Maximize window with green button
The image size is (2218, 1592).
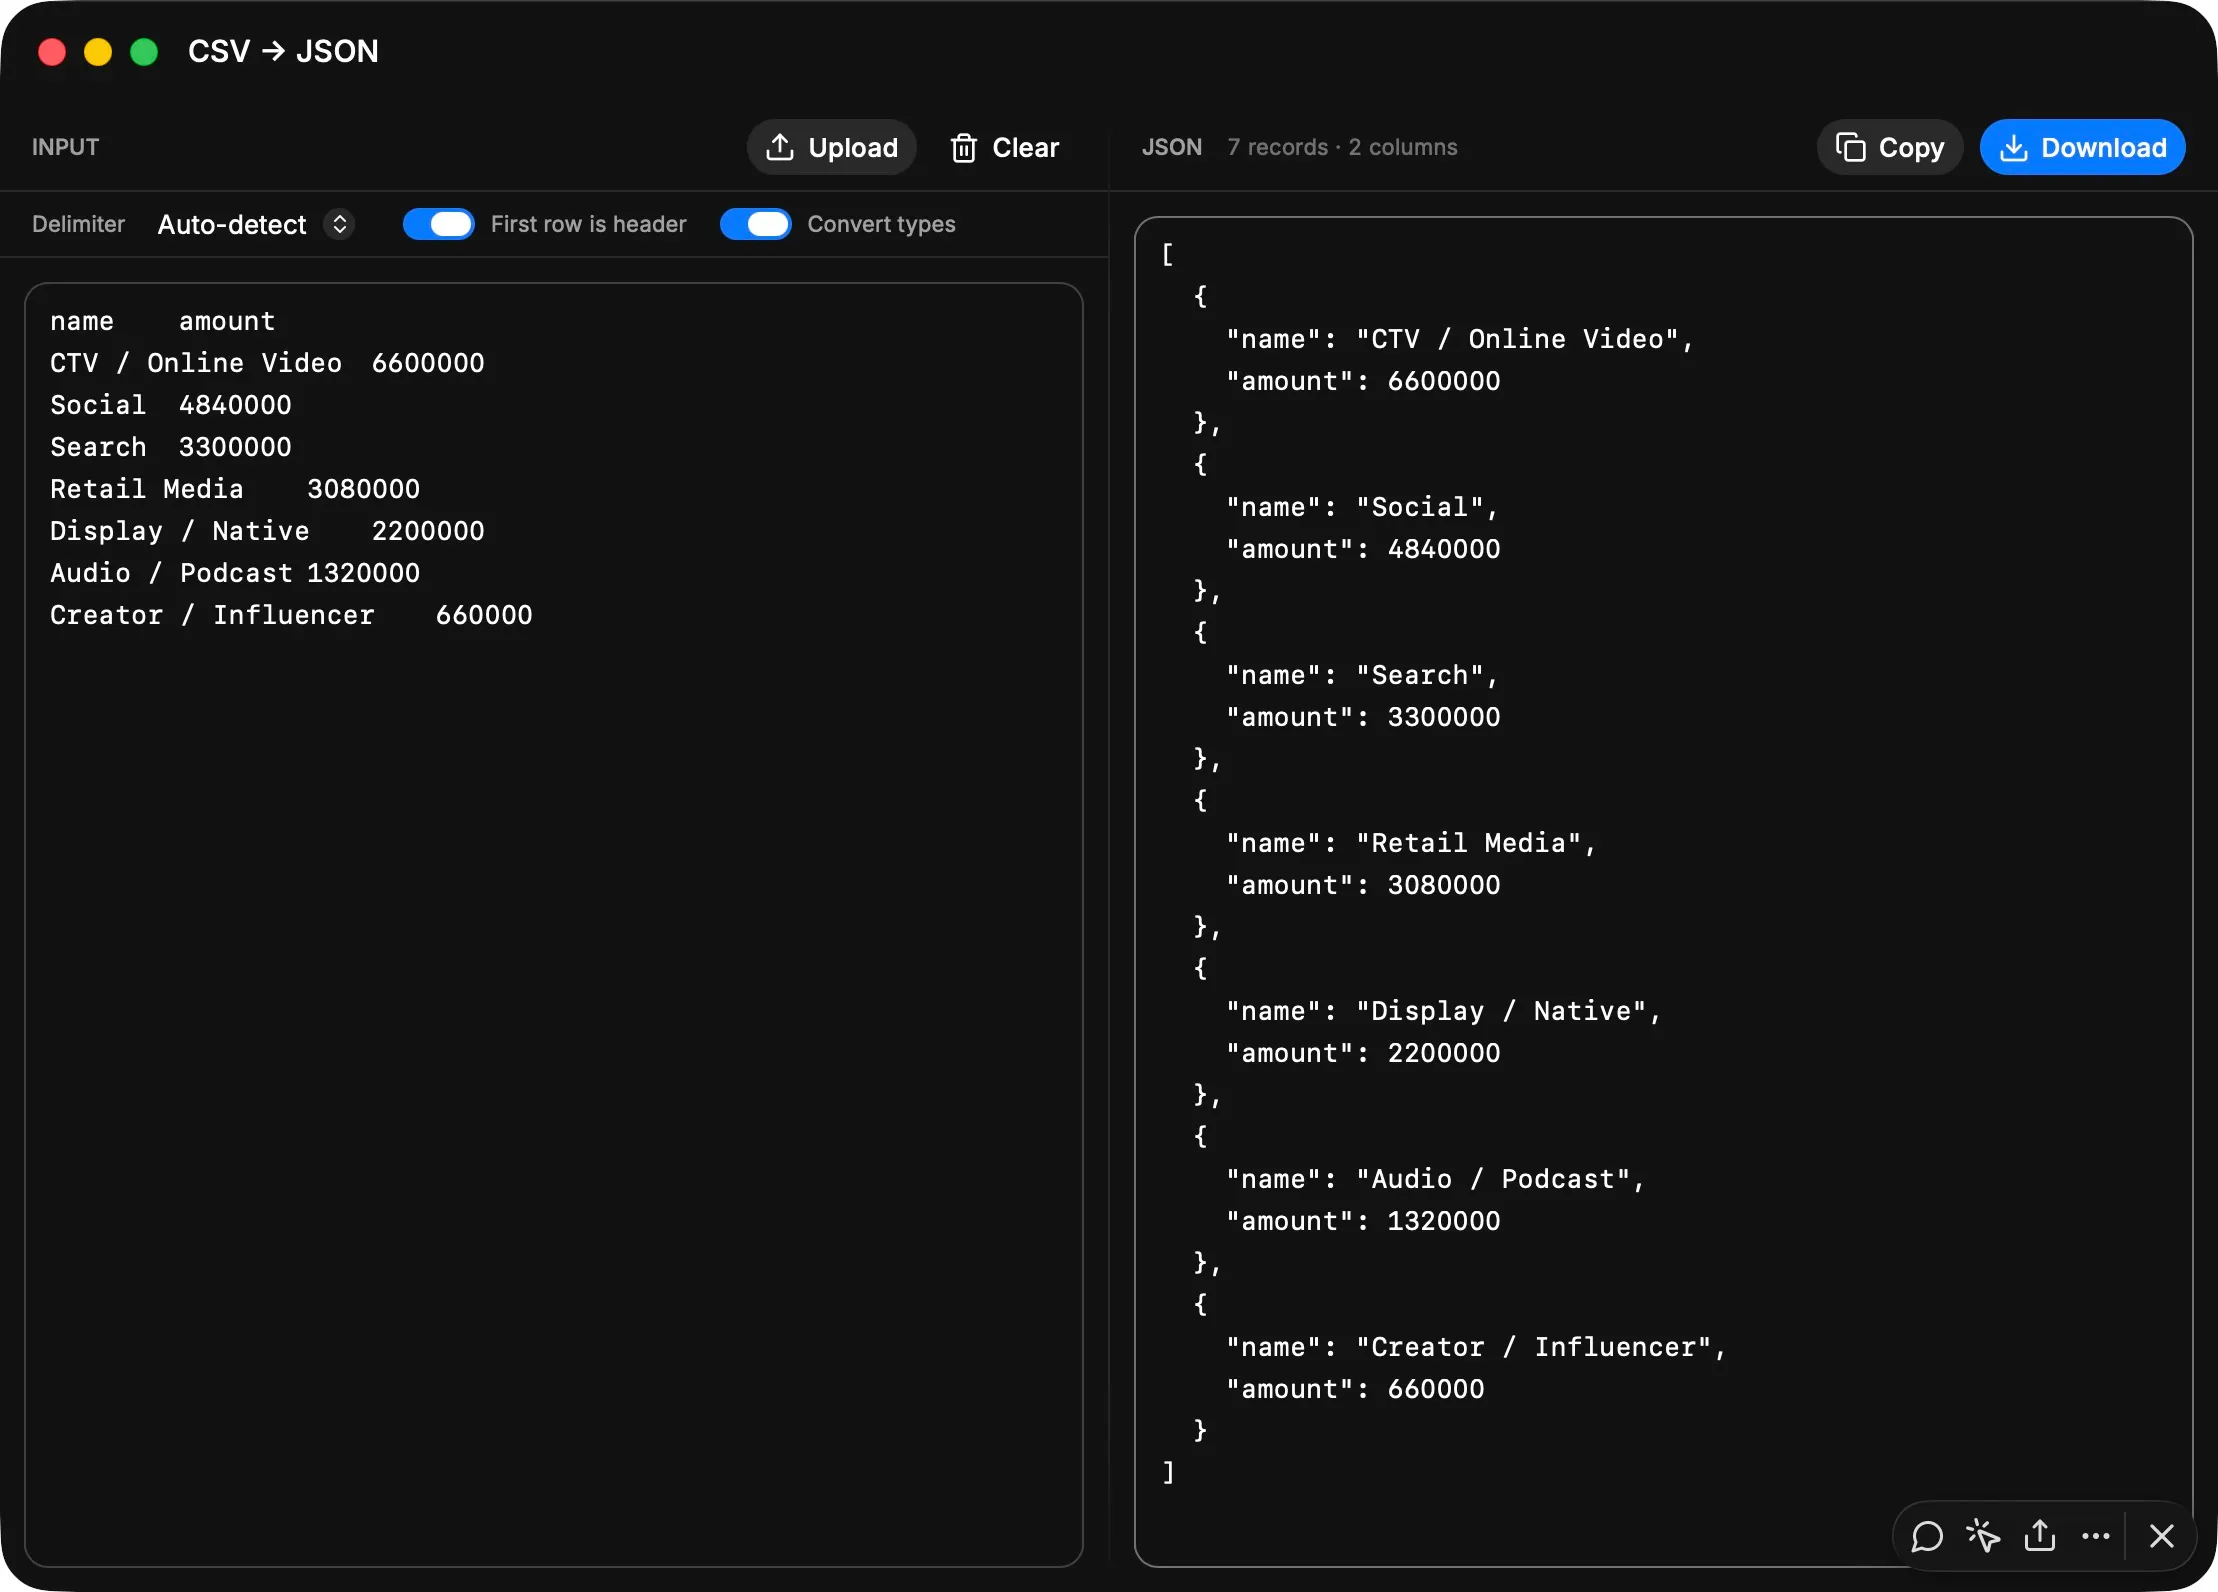click(144, 51)
